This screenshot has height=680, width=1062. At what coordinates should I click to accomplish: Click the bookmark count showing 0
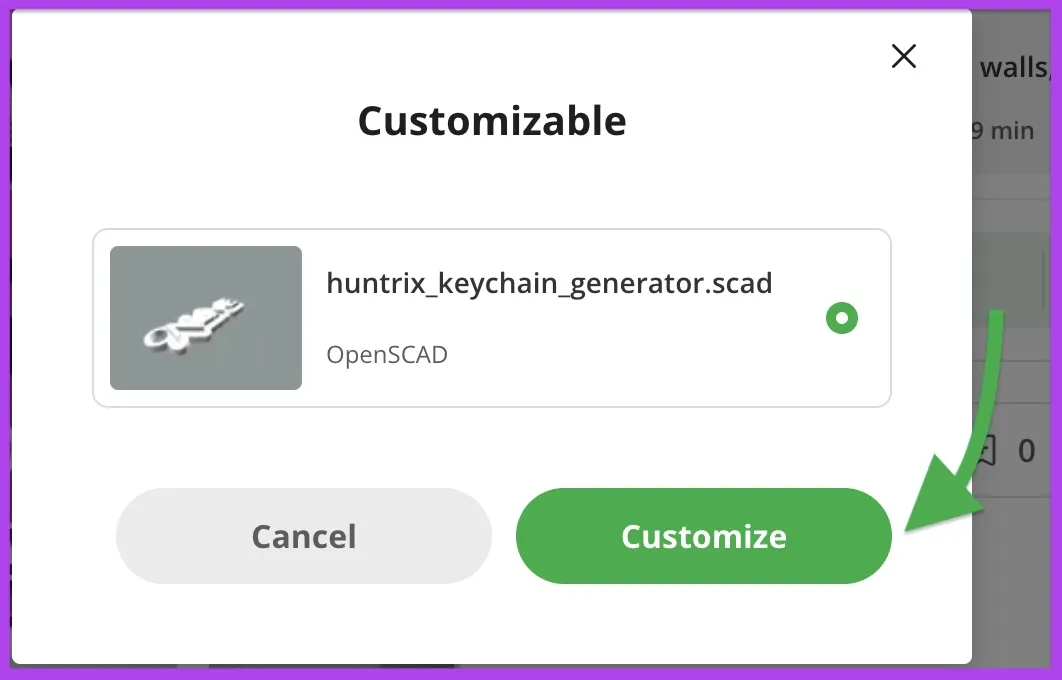1026,451
